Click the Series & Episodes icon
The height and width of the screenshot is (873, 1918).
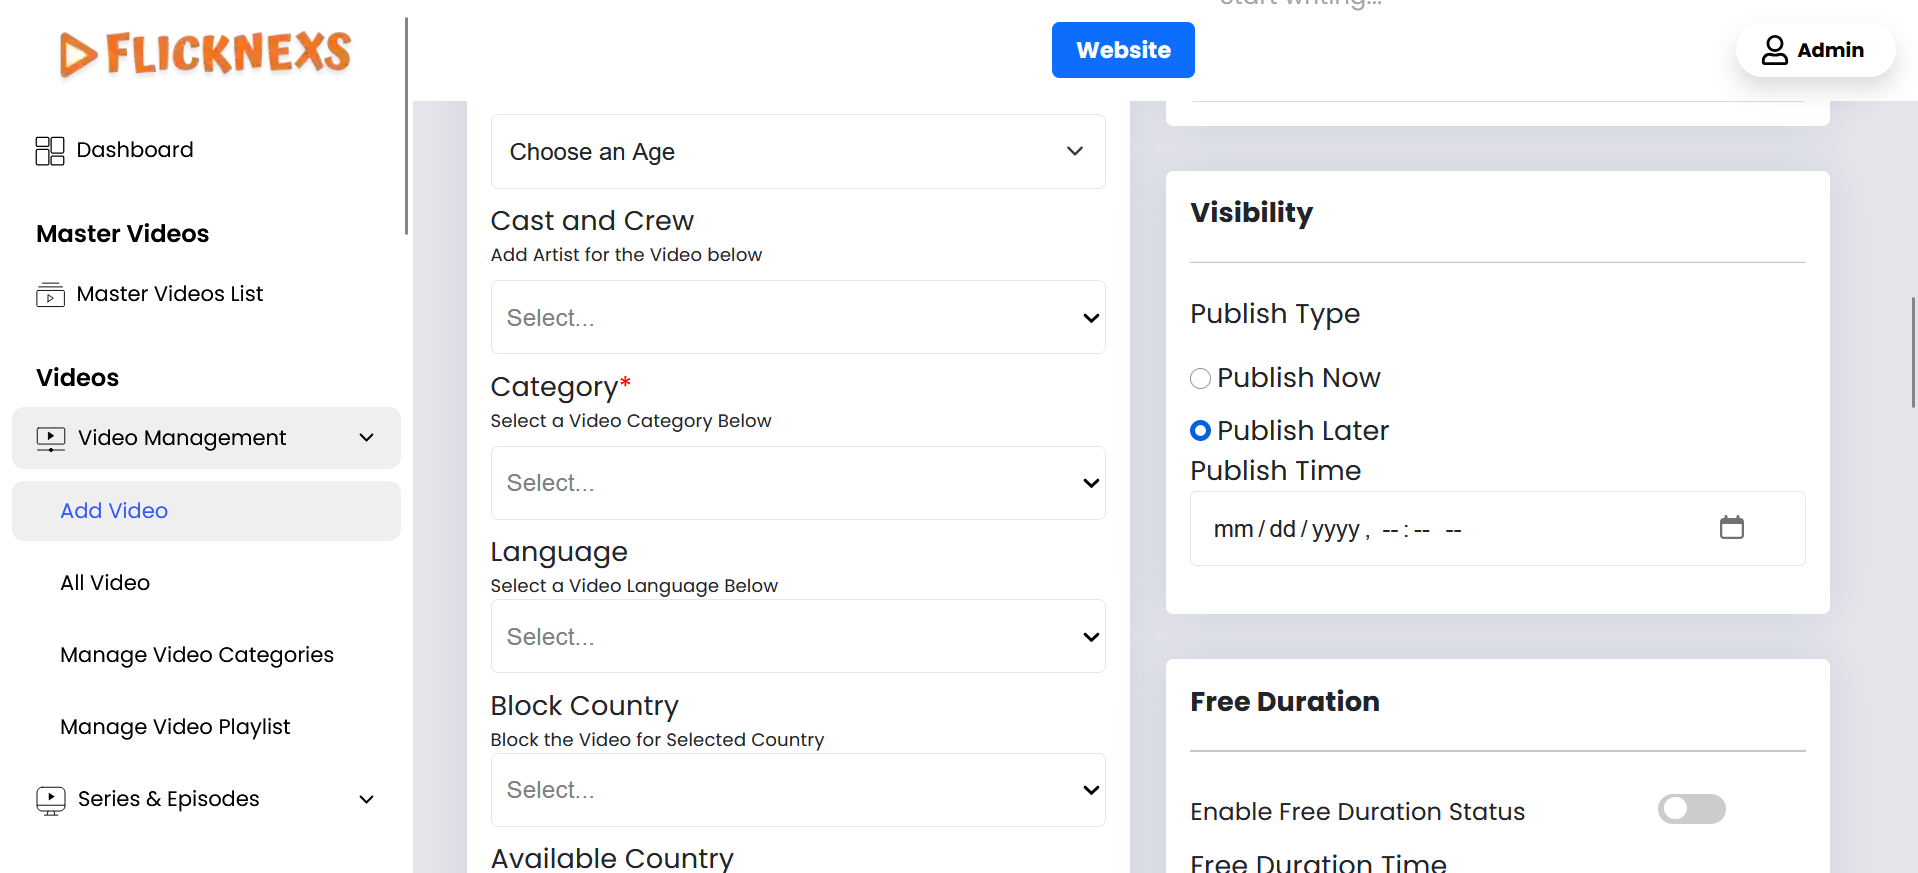51,799
